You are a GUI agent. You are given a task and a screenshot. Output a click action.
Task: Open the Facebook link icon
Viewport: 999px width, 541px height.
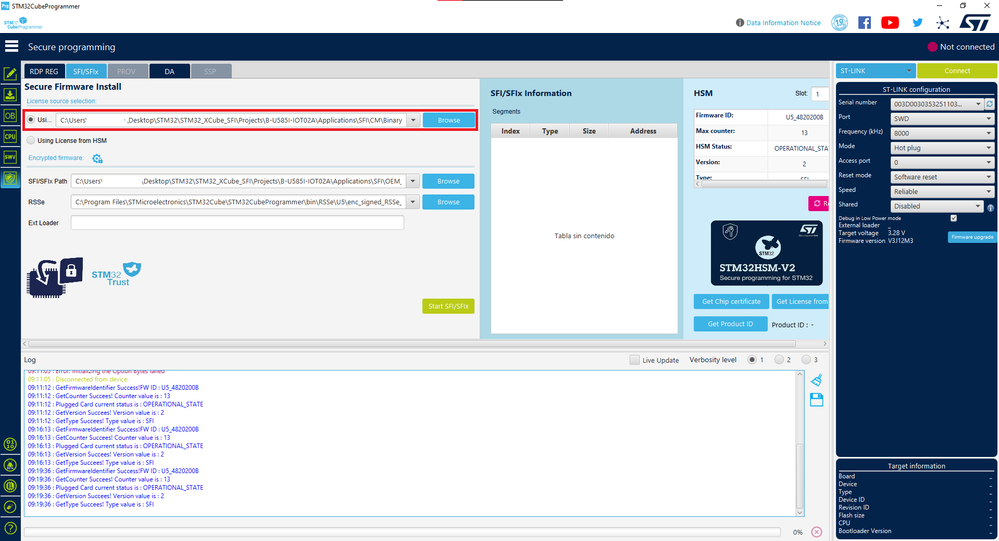[x=865, y=22]
